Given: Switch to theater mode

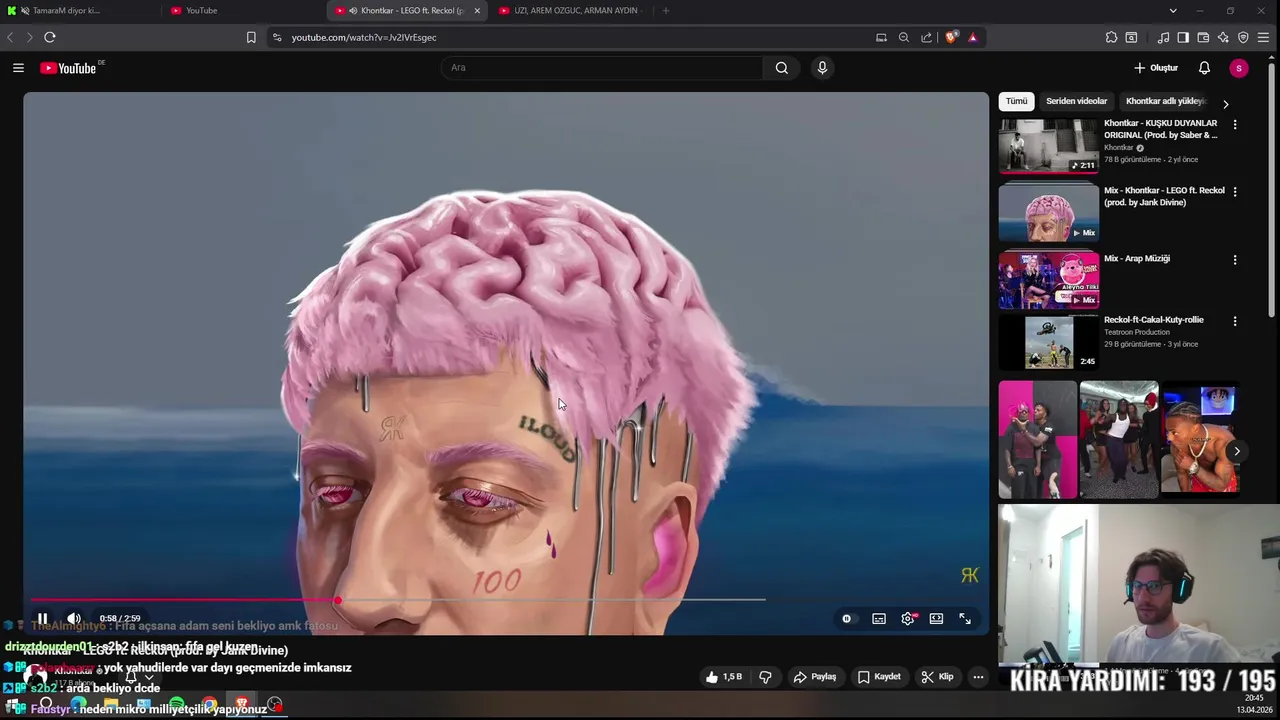Looking at the screenshot, I should coord(936,619).
